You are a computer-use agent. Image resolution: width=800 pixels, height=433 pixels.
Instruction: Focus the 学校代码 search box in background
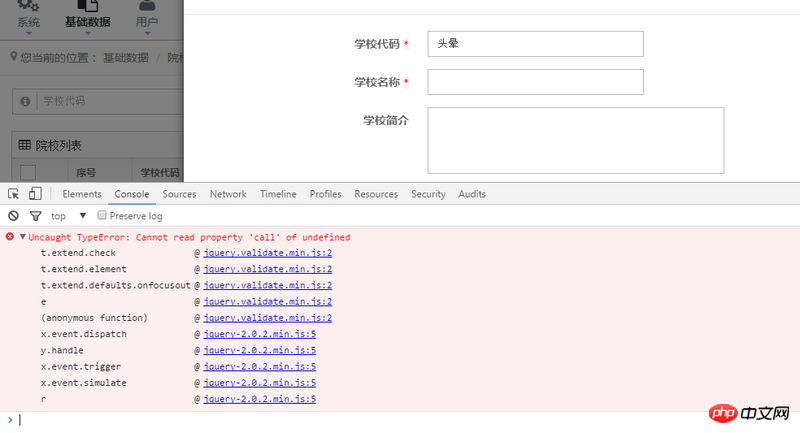(x=110, y=101)
